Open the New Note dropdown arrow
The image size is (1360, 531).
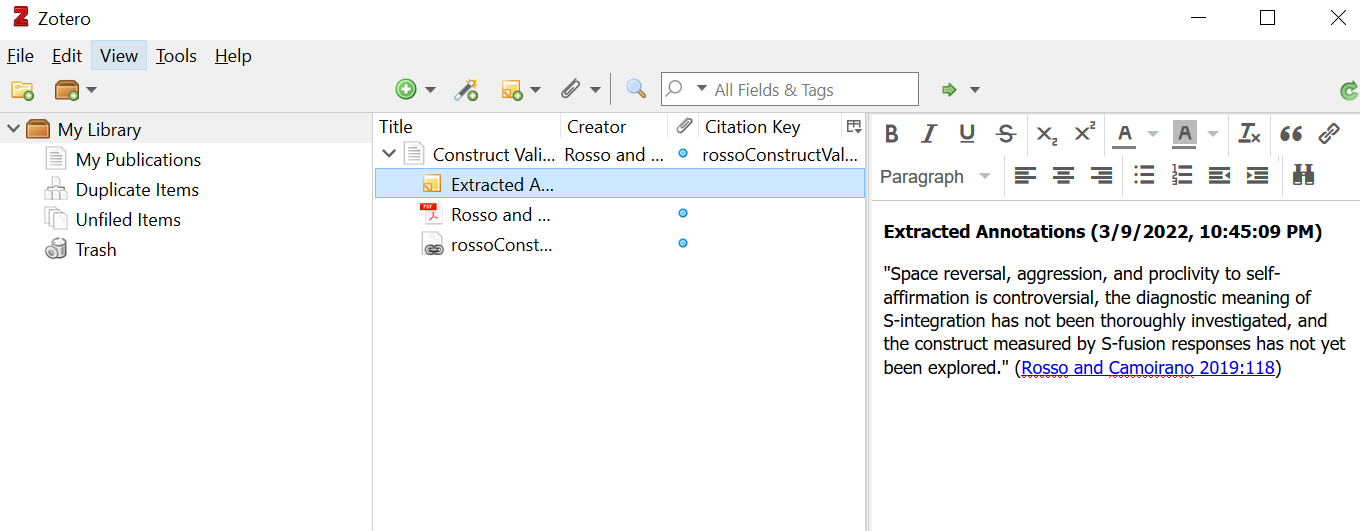535,90
